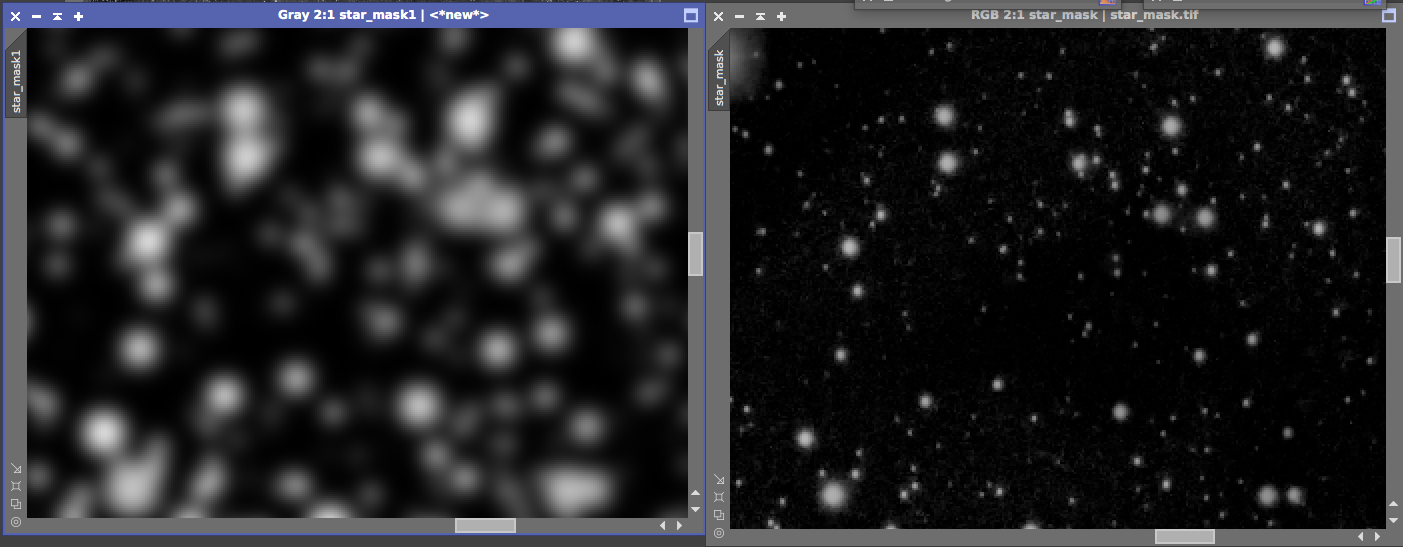Click the plus icon in star_mask1 title bar
This screenshot has height=547, width=1403.
[x=79, y=16]
